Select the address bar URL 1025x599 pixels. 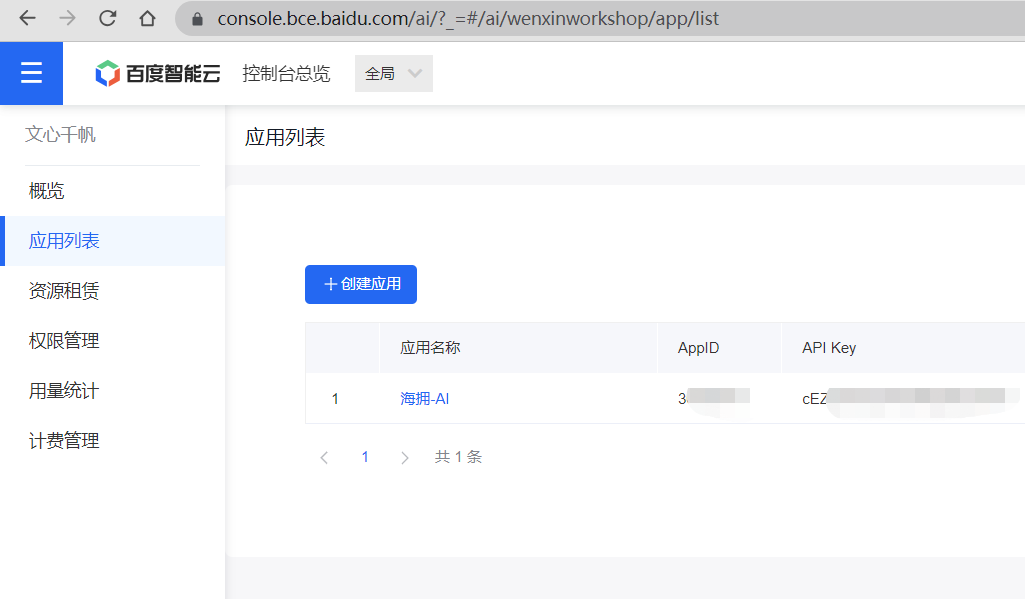click(x=468, y=18)
